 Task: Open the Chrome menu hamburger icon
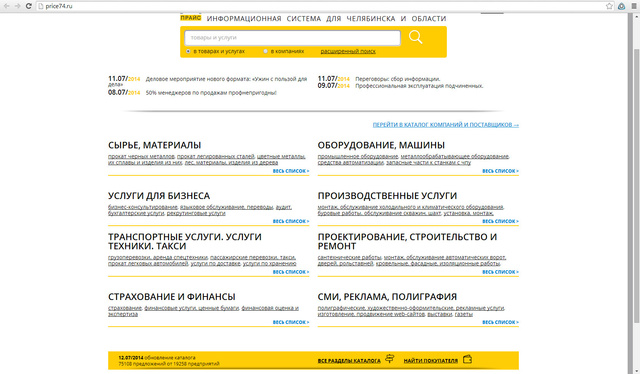[634, 6]
